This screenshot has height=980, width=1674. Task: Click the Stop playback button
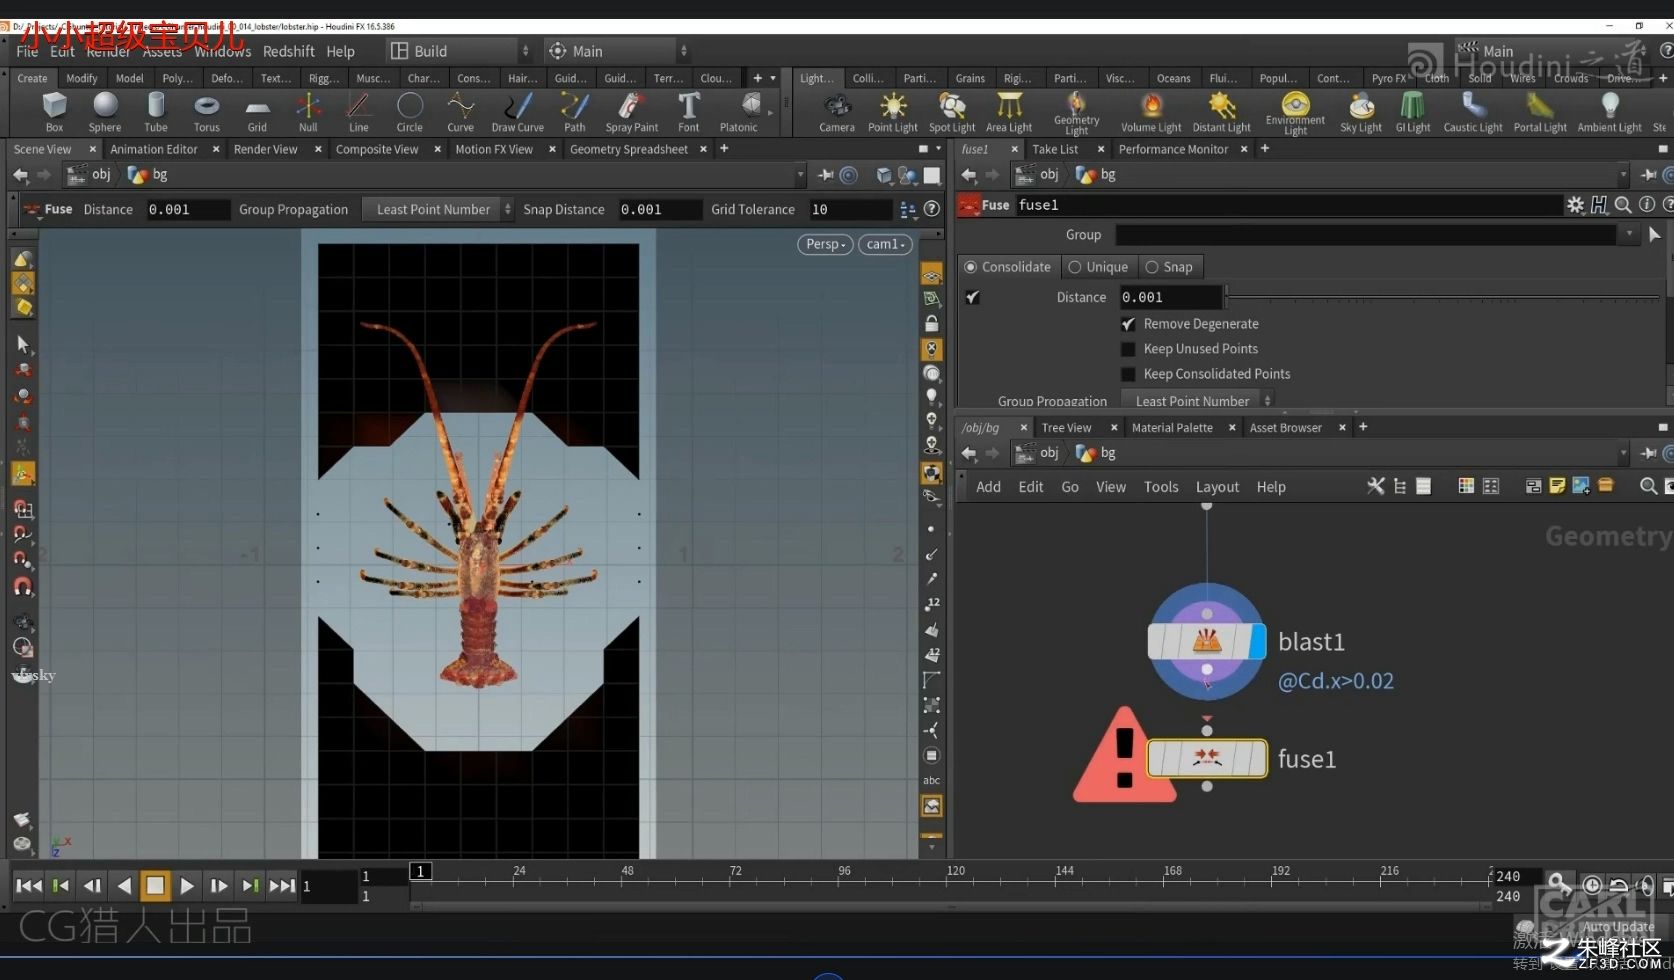click(155, 885)
